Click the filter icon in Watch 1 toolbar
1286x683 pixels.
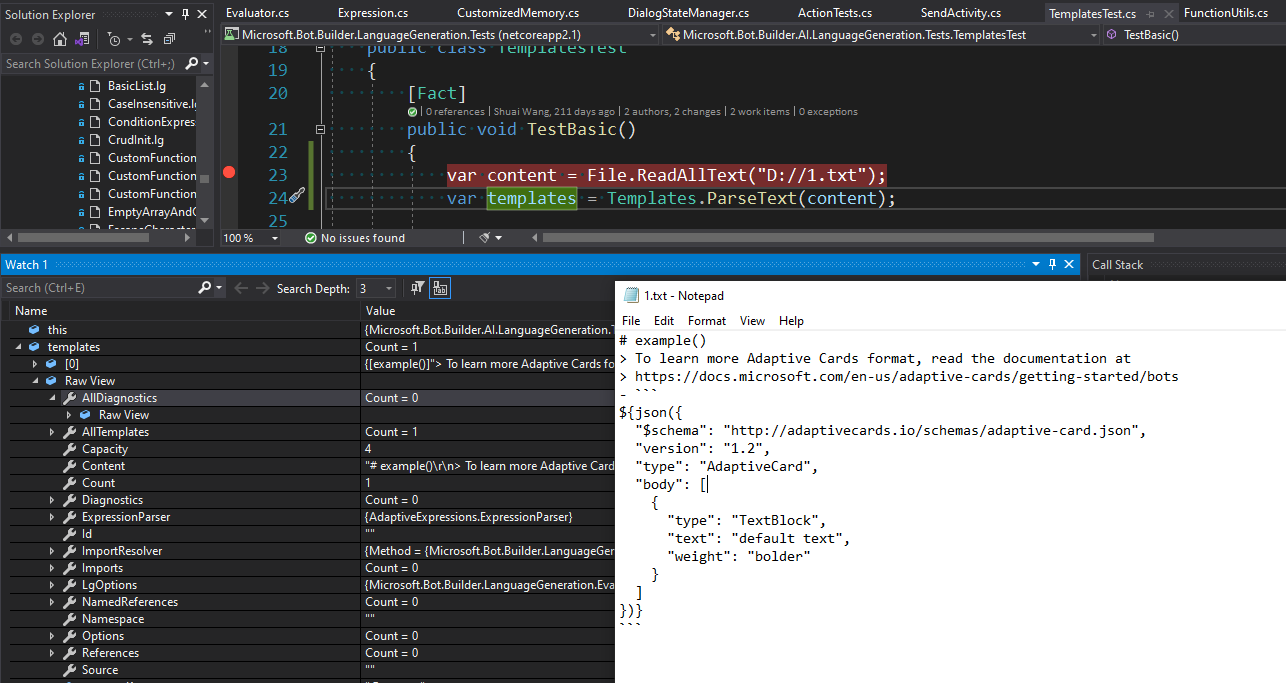[417, 288]
